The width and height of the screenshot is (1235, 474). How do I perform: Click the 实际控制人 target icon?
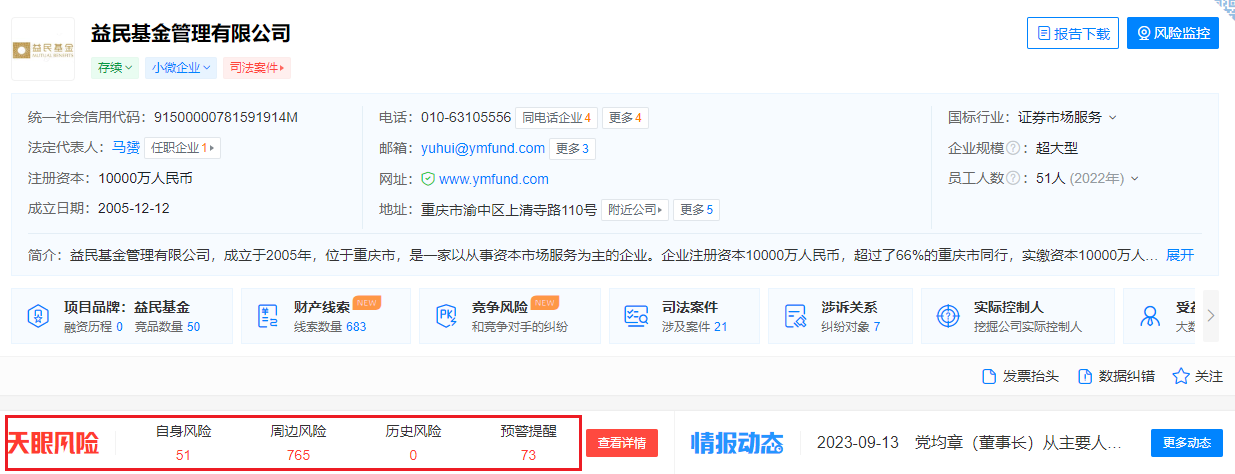click(947, 316)
